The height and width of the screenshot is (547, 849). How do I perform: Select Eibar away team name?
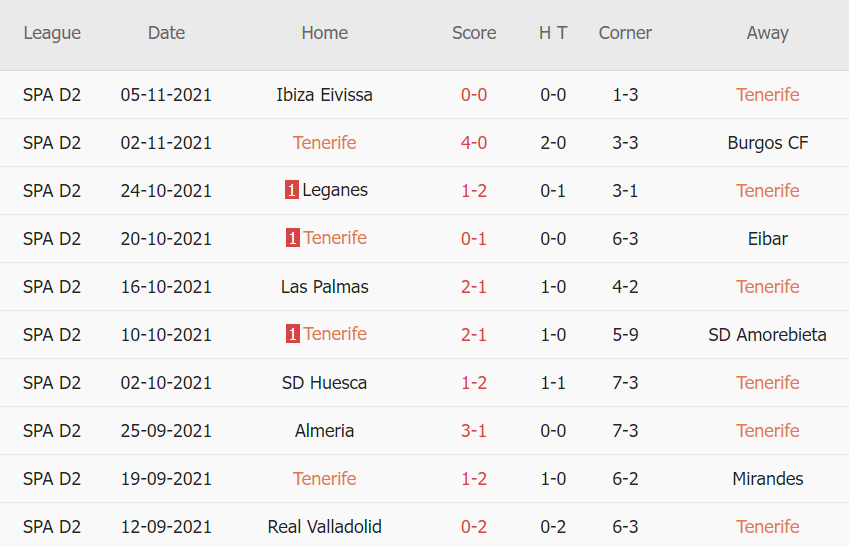tap(768, 239)
